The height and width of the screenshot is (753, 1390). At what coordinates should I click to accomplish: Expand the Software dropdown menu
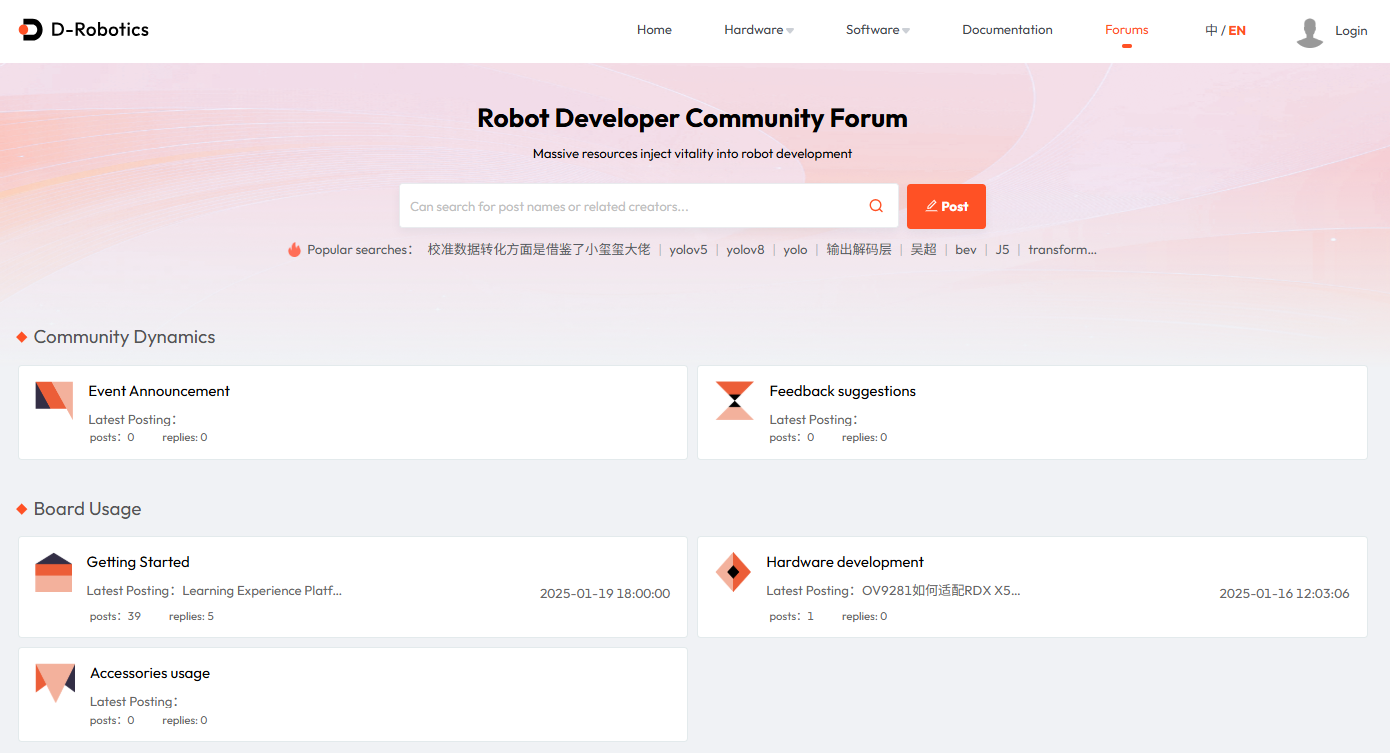(x=878, y=30)
